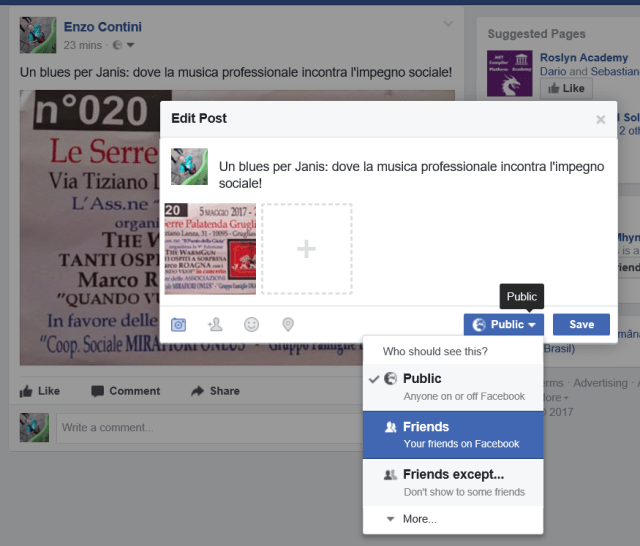Open Roslyn Academy suggested page link
Image resolution: width=640 pixels, height=546 pixels.
coord(584,58)
